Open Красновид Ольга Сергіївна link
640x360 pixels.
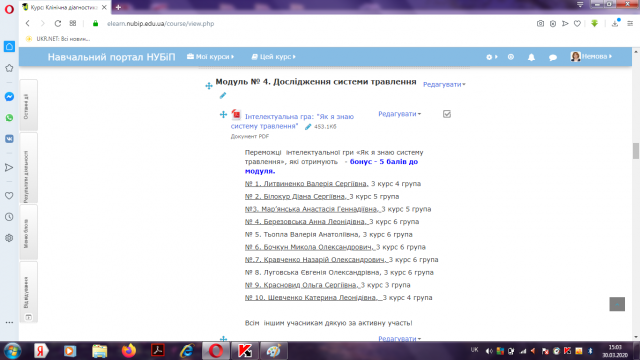[x=302, y=285]
